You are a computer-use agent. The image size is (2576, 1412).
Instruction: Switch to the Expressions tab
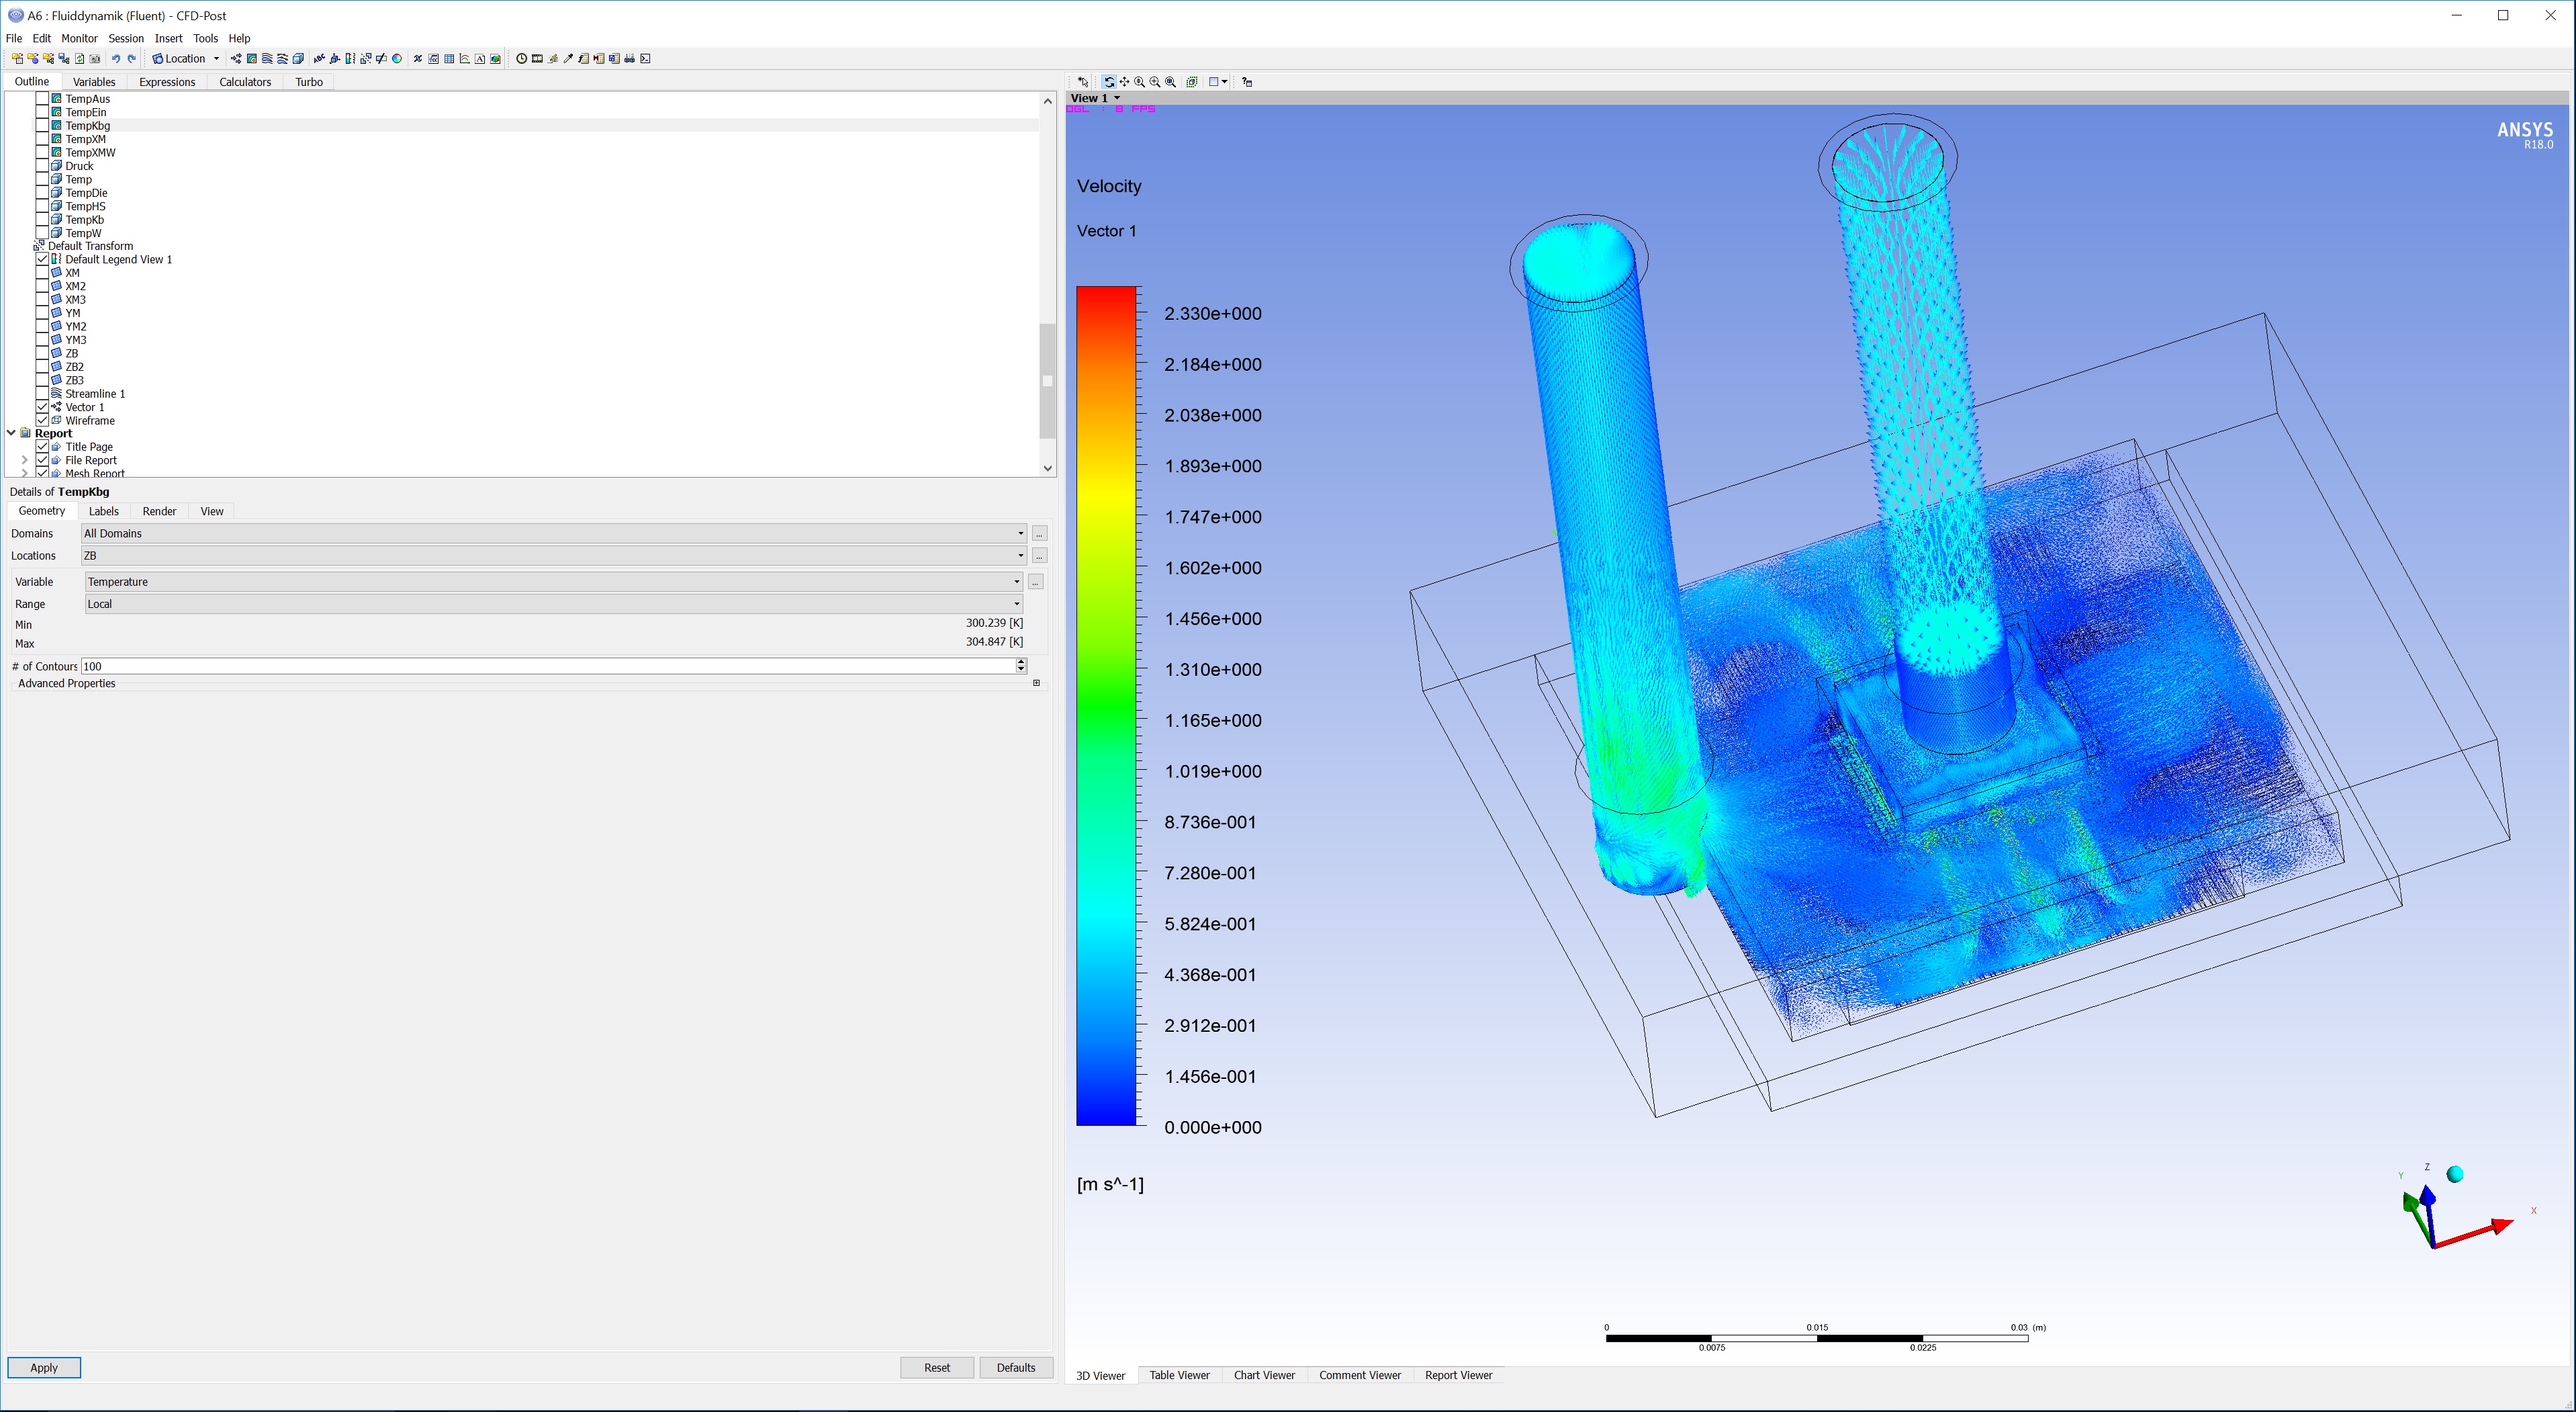point(166,82)
